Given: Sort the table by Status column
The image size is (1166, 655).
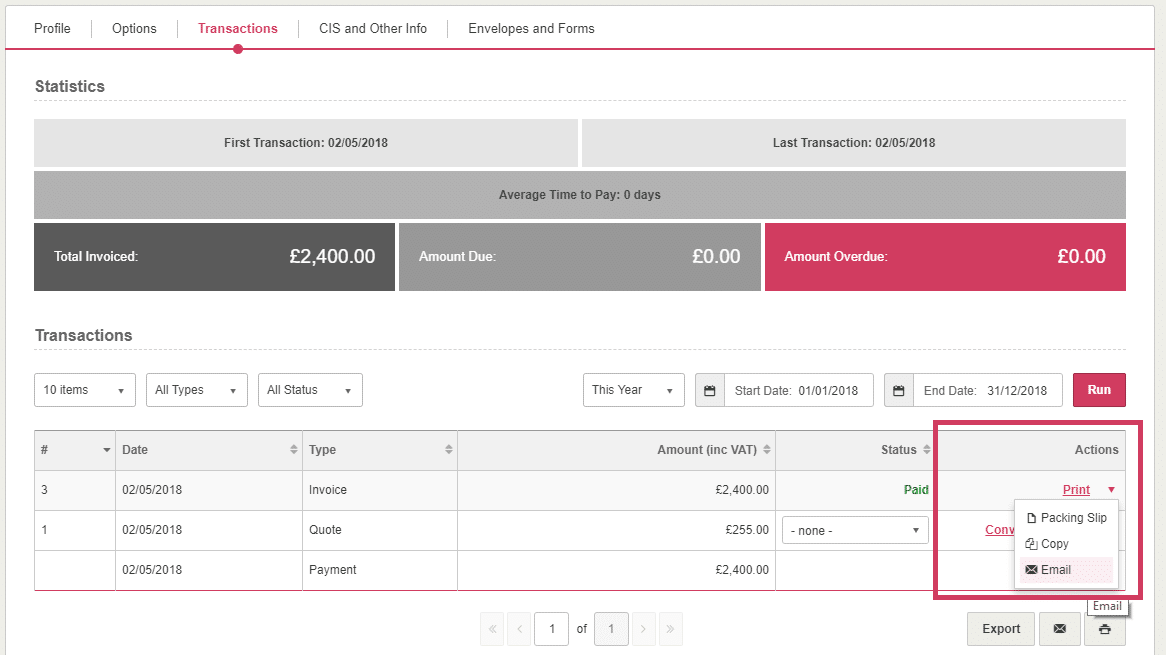Looking at the screenshot, I should point(926,450).
